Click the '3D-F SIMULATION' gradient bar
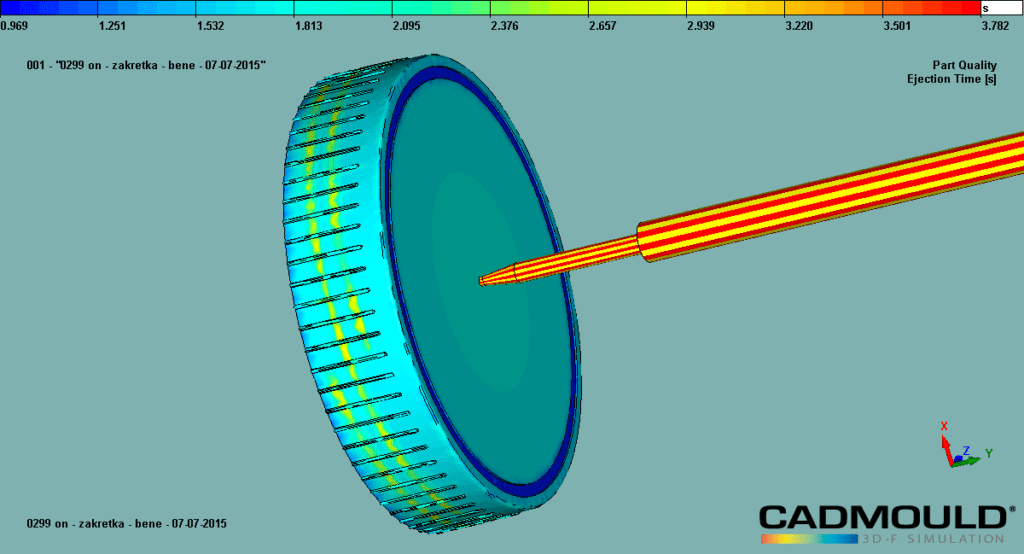Image resolution: width=1024 pixels, height=554 pixels. click(x=881, y=538)
